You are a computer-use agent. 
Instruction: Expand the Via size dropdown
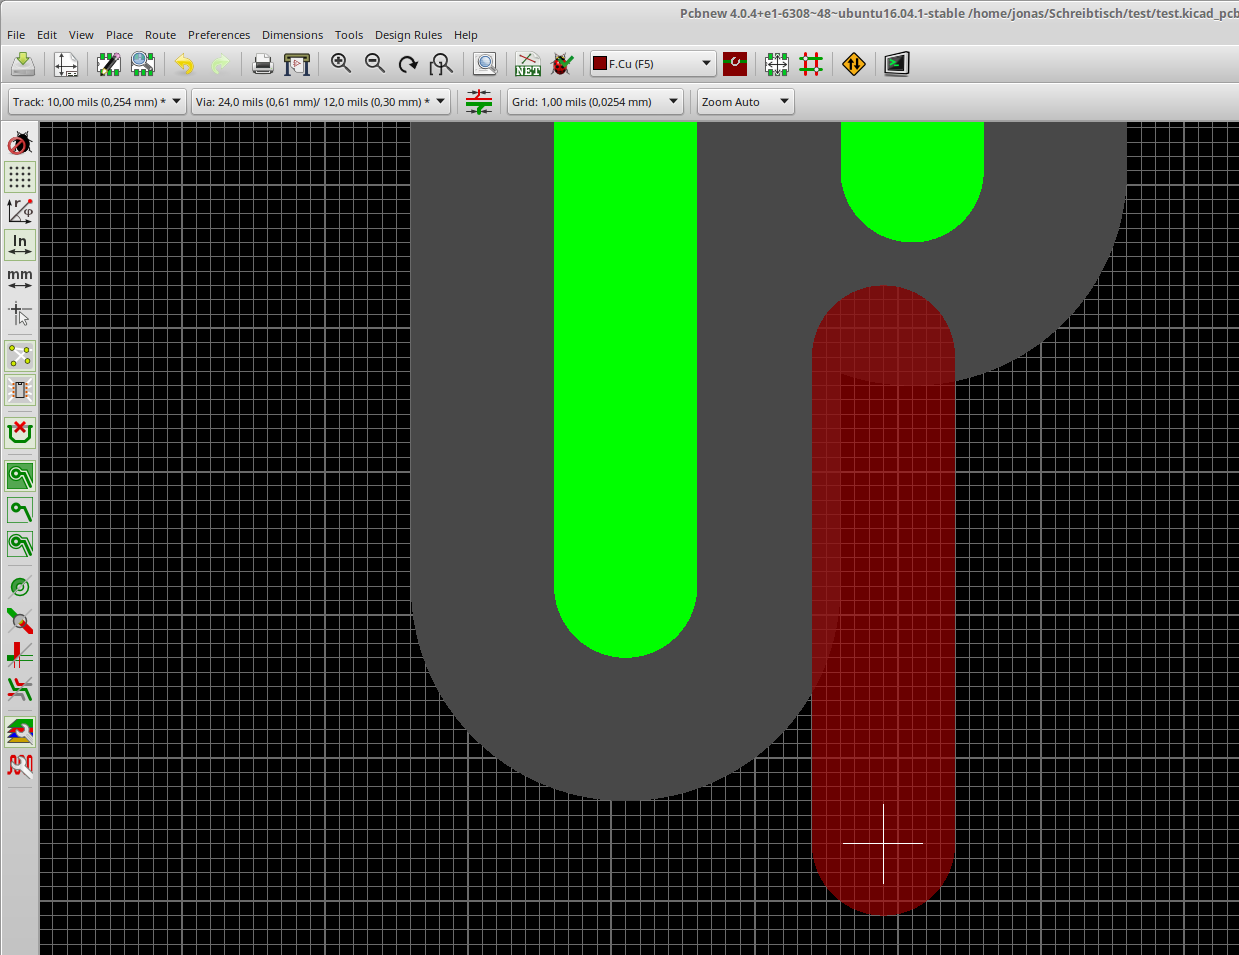click(320, 102)
